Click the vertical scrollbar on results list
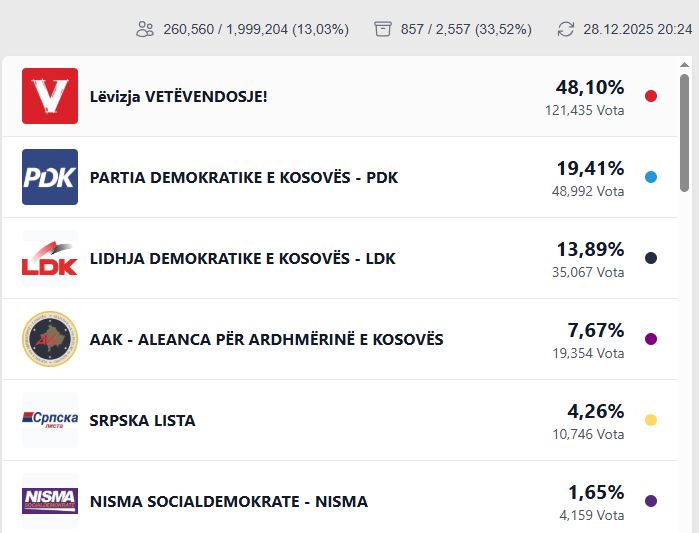The height and width of the screenshot is (533, 699). pos(684,130)
